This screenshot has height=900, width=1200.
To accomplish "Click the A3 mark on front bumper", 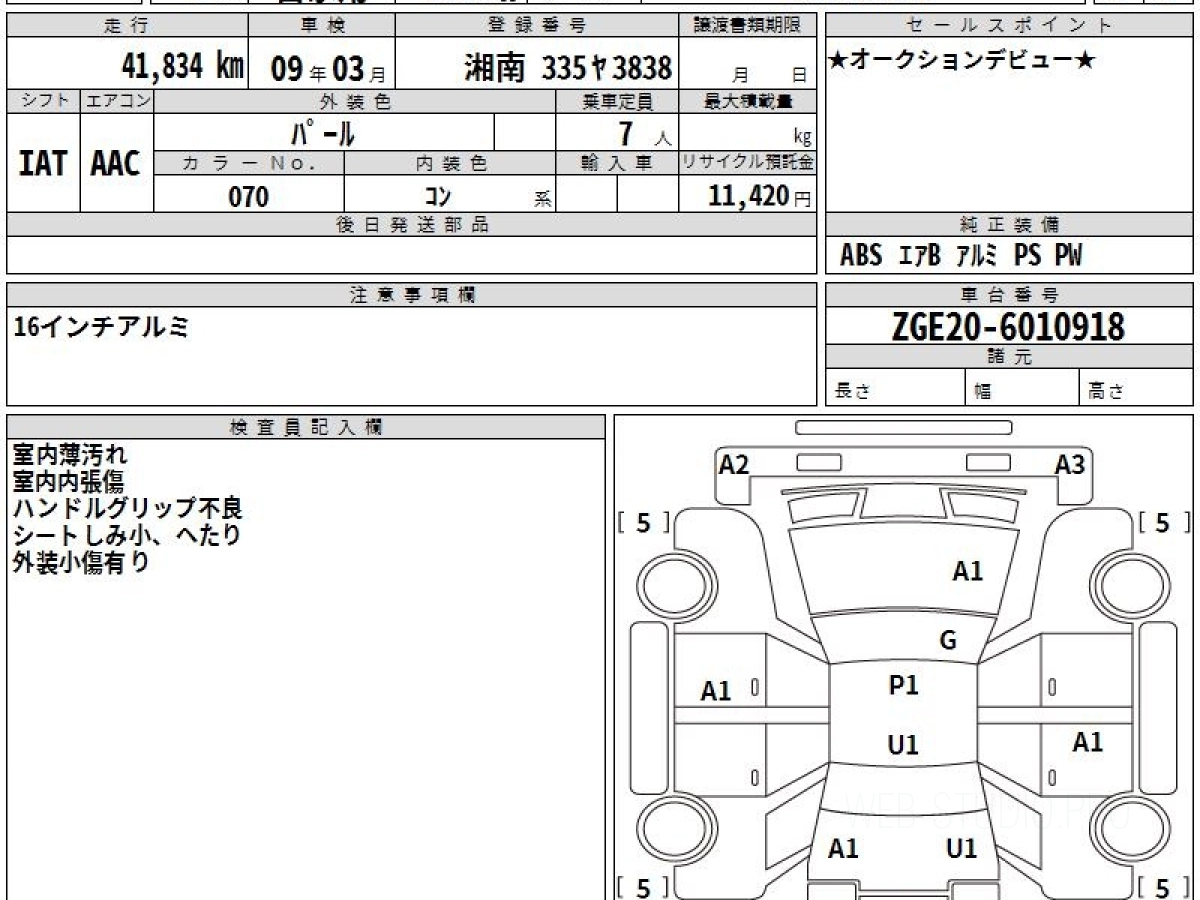I will (1070, 464).
